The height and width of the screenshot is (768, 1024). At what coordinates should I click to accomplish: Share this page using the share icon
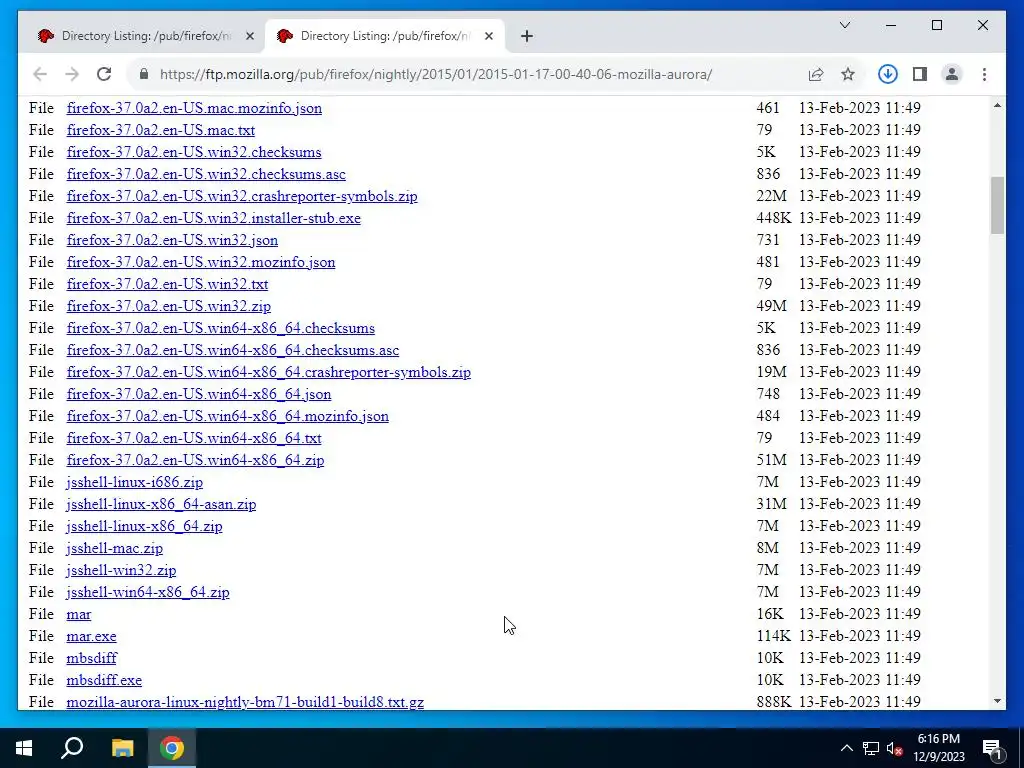point(816,74)
